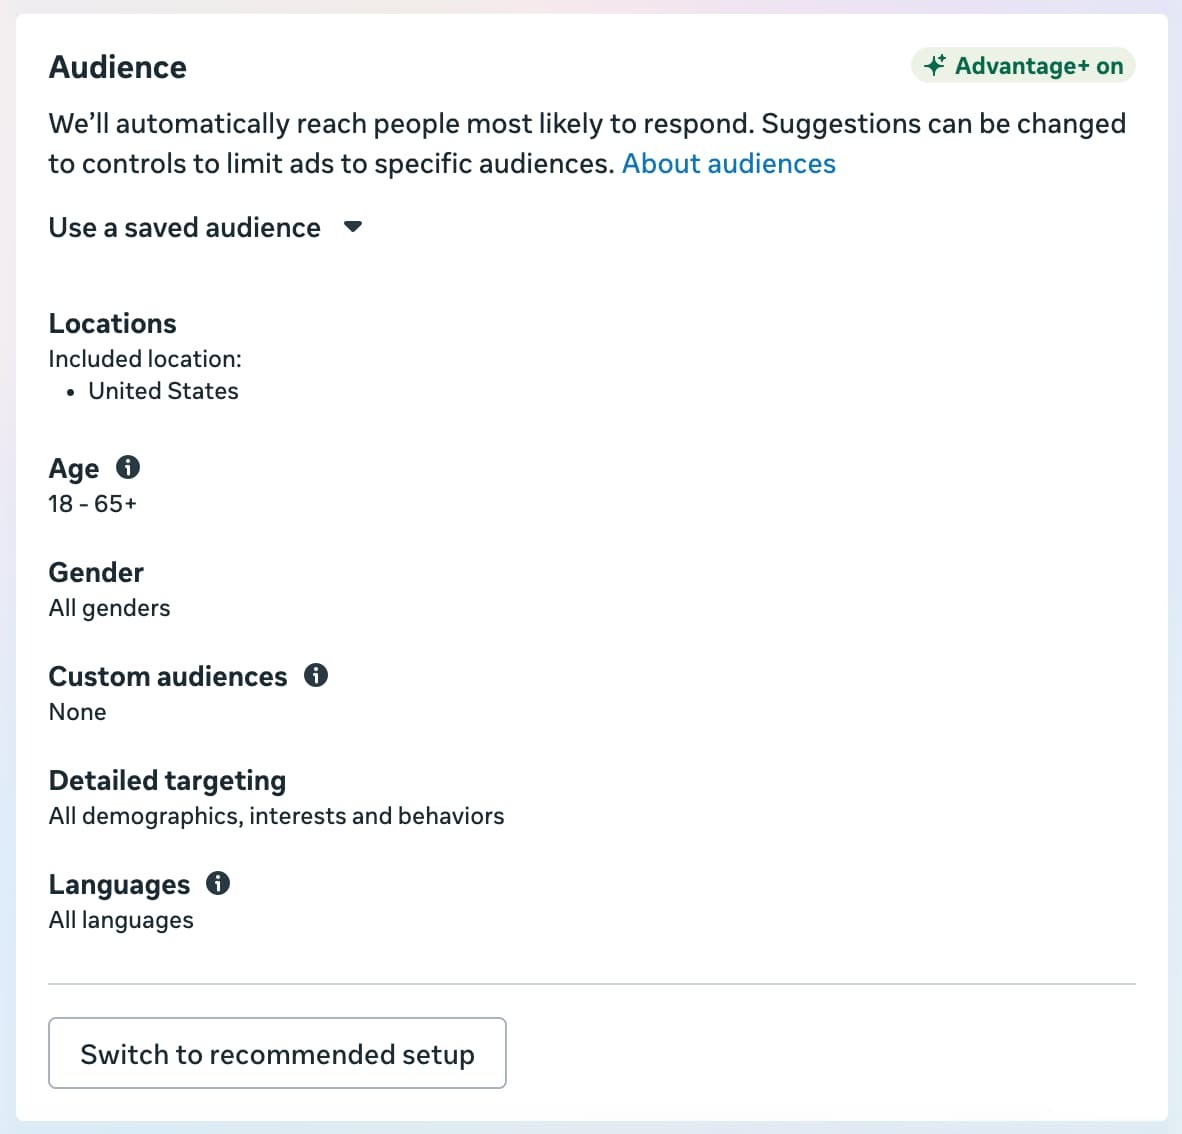Select the 'All languages' value
Viewport: 1182px width, 1134px height.
pyautogui.click(x=121, y=920)
